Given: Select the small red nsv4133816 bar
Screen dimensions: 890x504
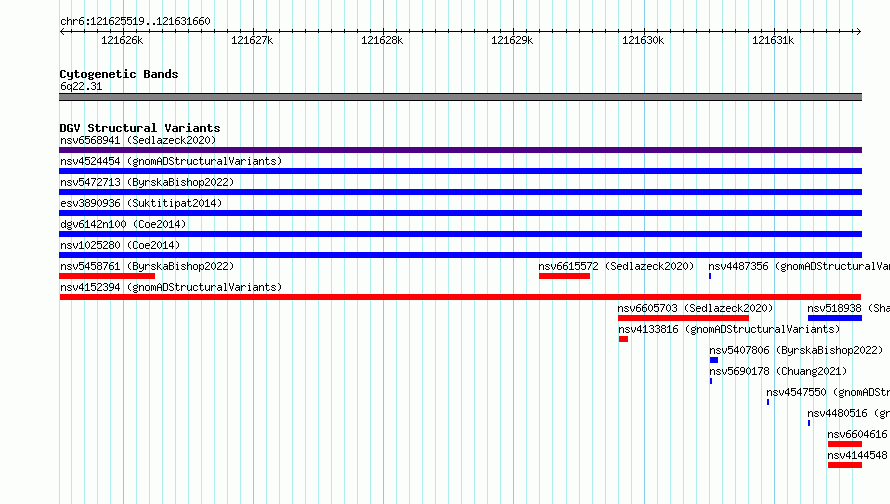Looking at the screenshot, I should 623,339.
